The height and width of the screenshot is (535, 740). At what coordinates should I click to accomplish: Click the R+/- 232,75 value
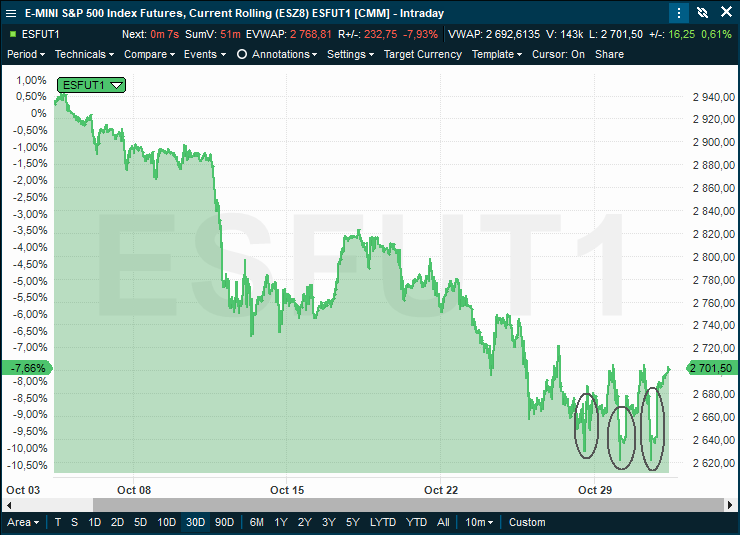[x=380, y=34]
